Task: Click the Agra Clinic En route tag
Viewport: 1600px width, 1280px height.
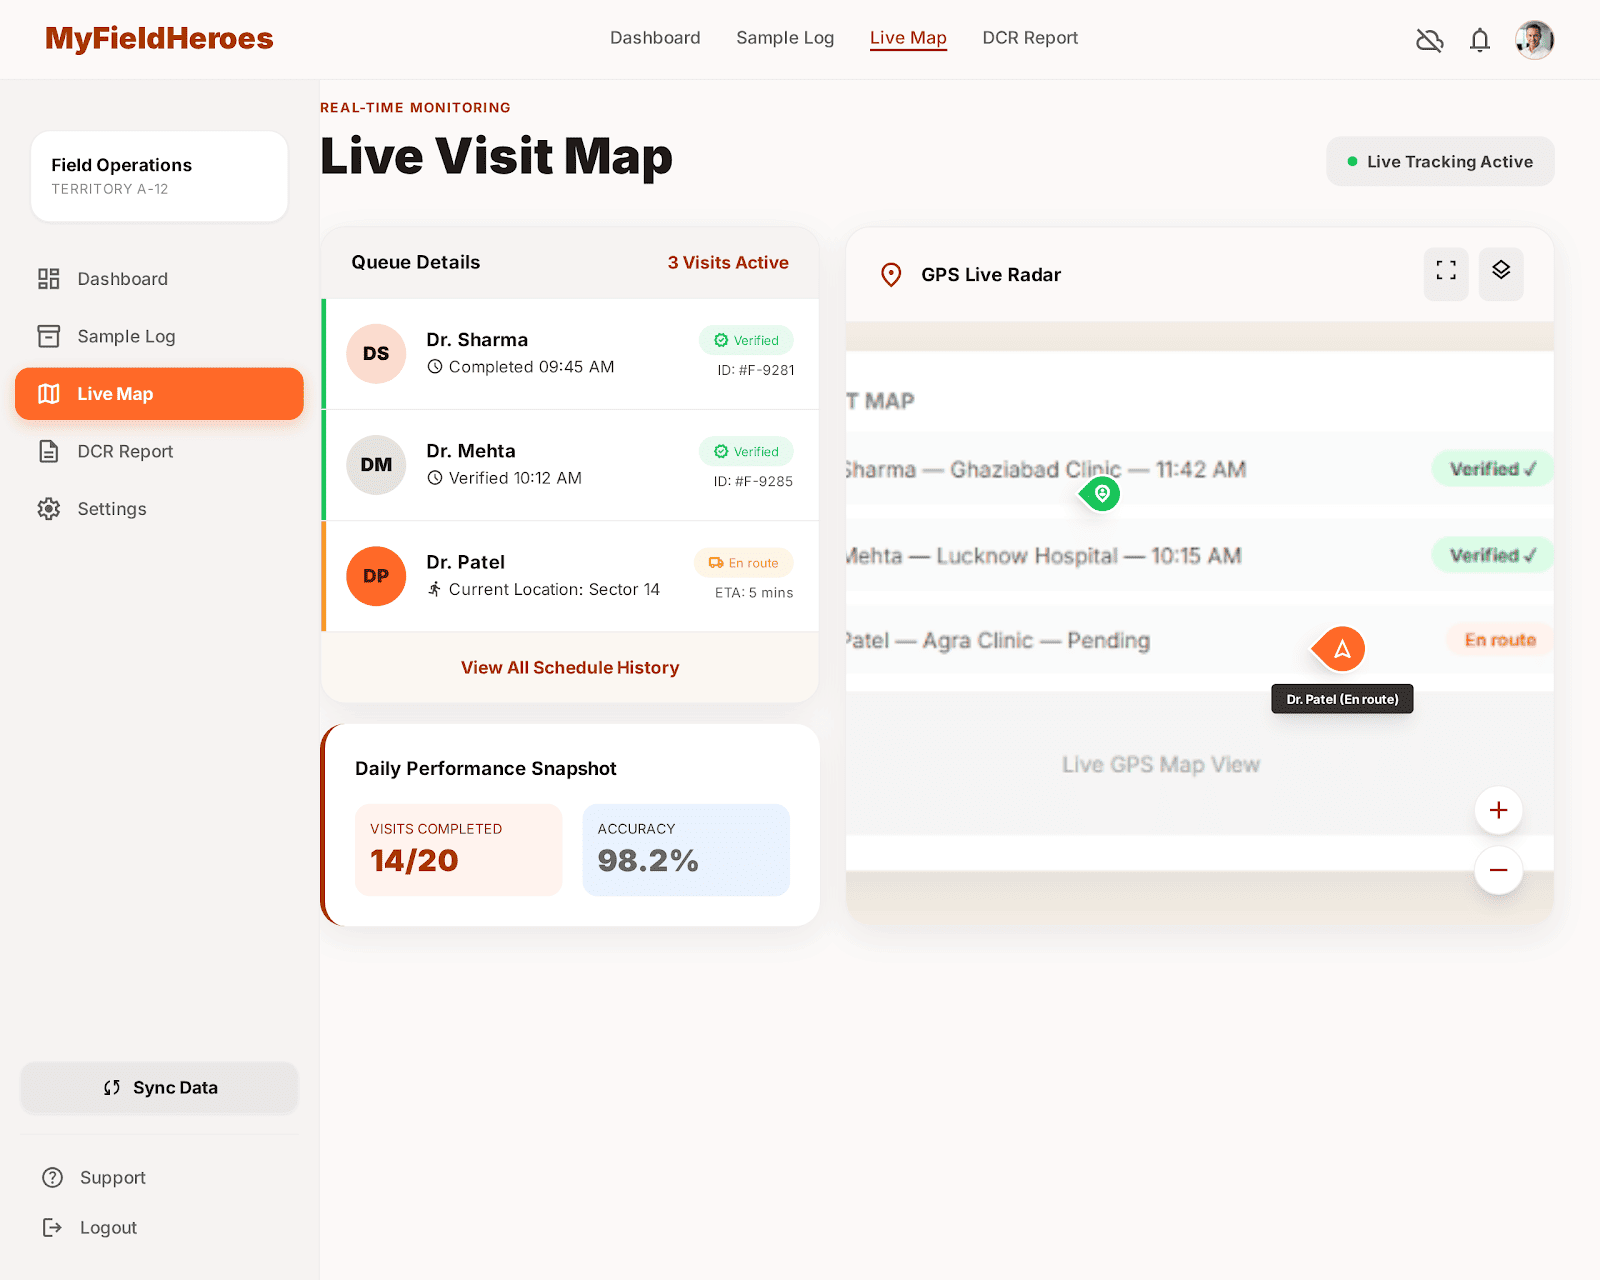Action: coord(1499,640)
